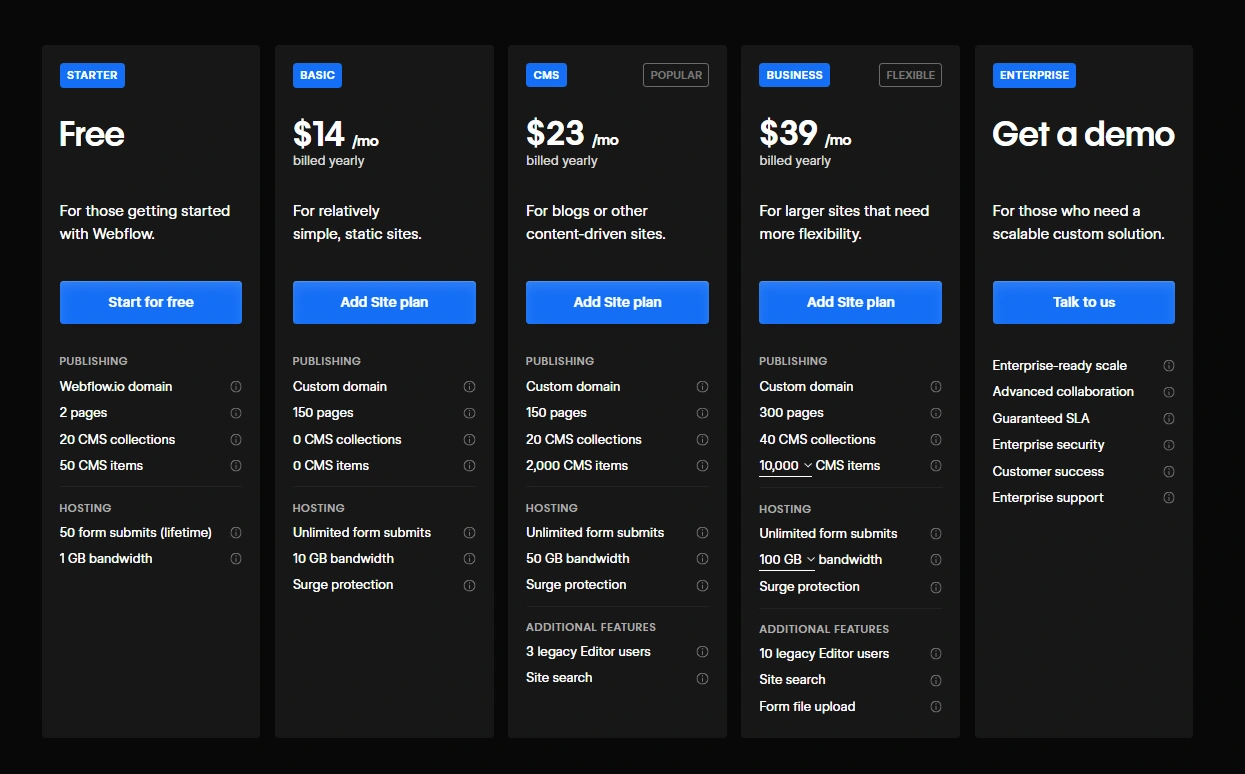Open info icon beside Enterprise support
This screenshot has height=774, width=1245.
point(1168,498)
